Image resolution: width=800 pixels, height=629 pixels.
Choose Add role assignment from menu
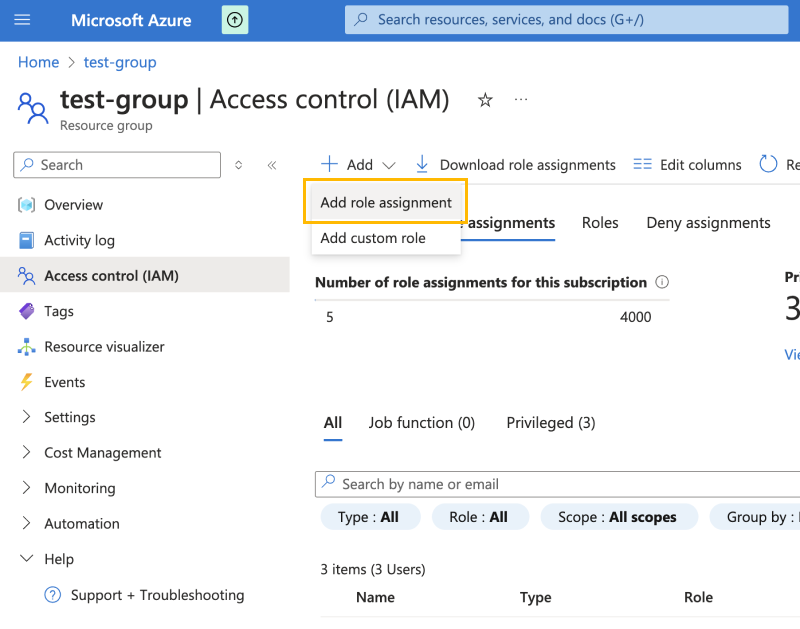(386, 203)
